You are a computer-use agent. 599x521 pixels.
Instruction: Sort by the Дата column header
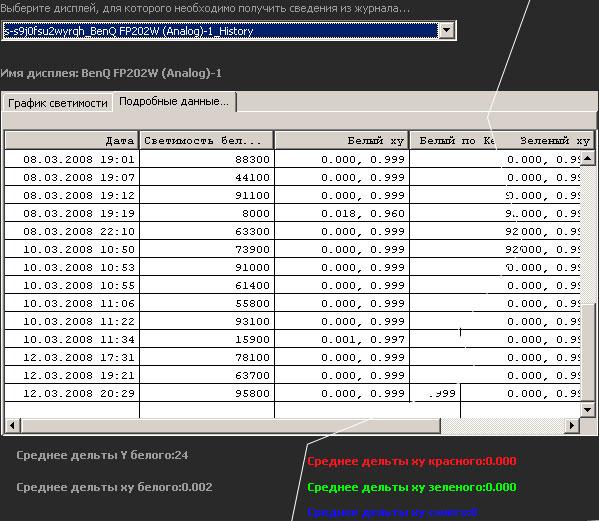(x=72, y=140)
